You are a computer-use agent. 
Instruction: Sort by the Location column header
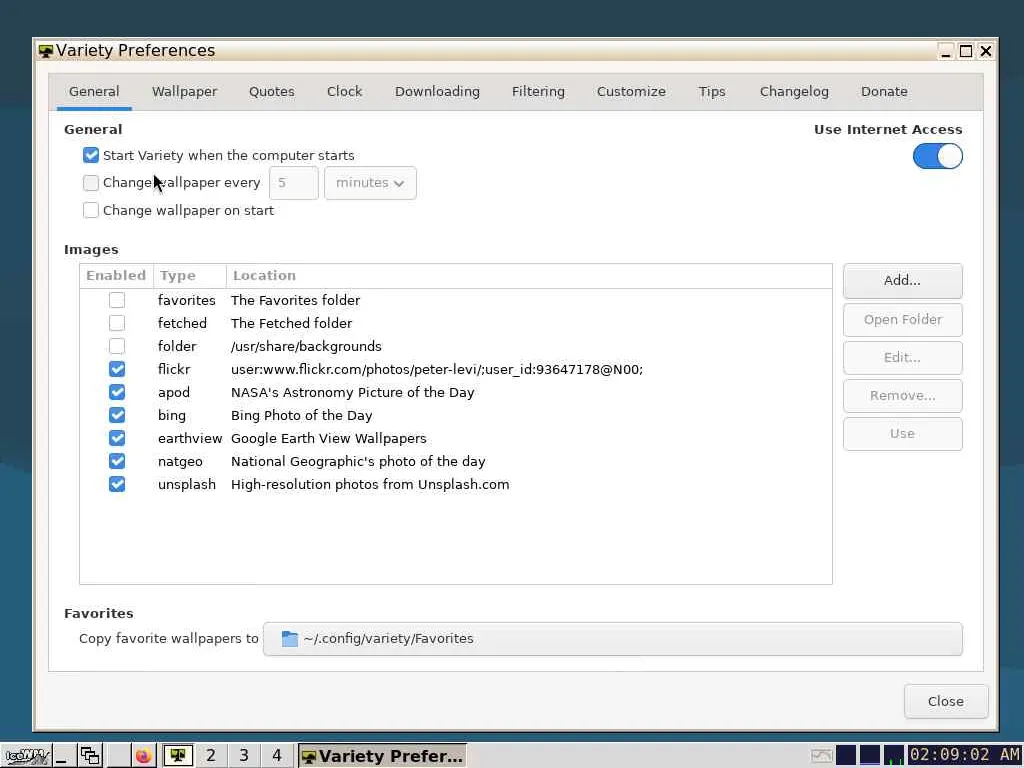coord(529,276)
